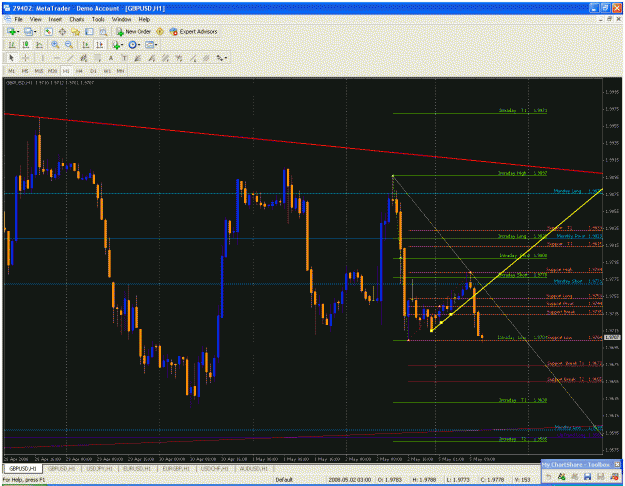
Task: Select the Horizontal Line drawing tool
Action: click(x=57, y=58)
